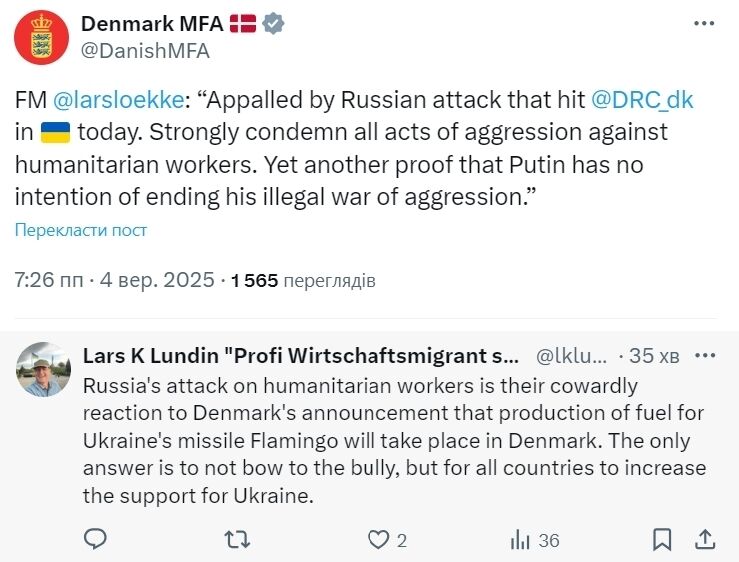Like the reply with heart icon
The image size is (739, 562).
(x=378, y=540)
